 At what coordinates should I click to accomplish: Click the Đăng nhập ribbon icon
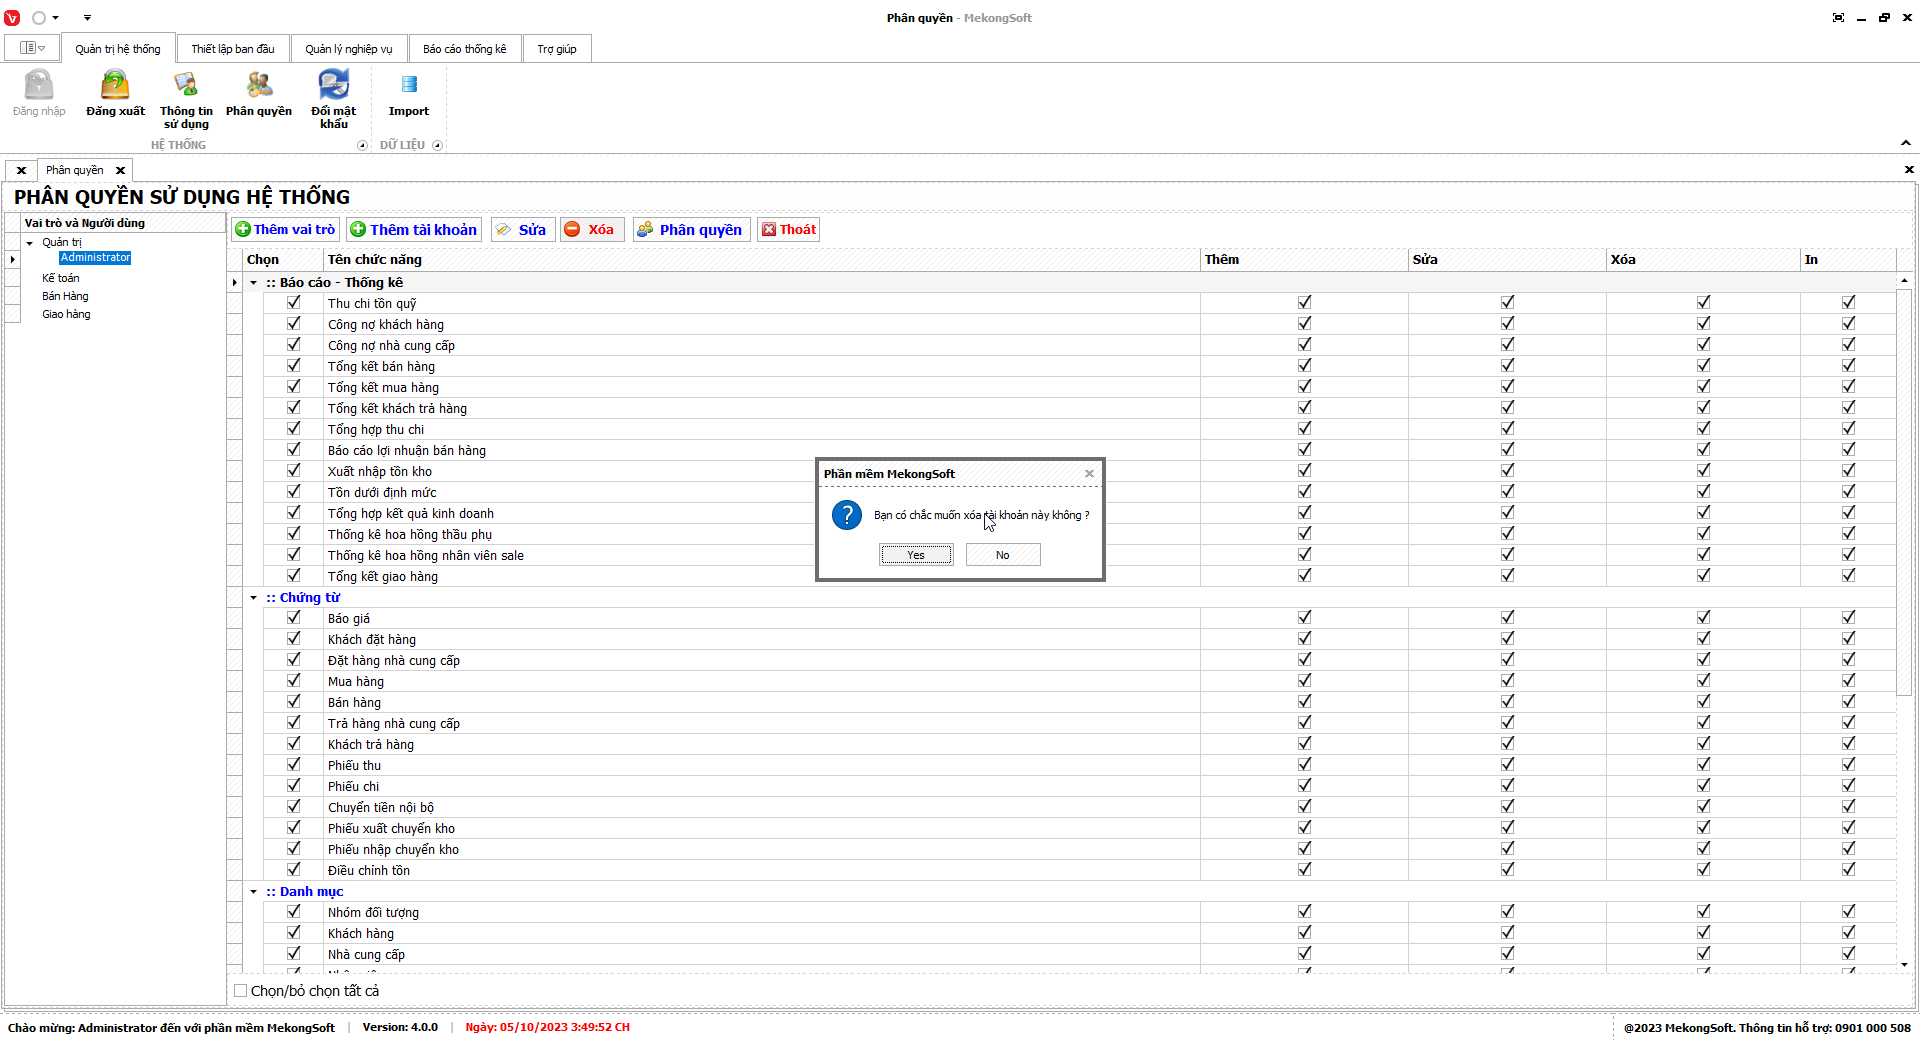(39, 92)
